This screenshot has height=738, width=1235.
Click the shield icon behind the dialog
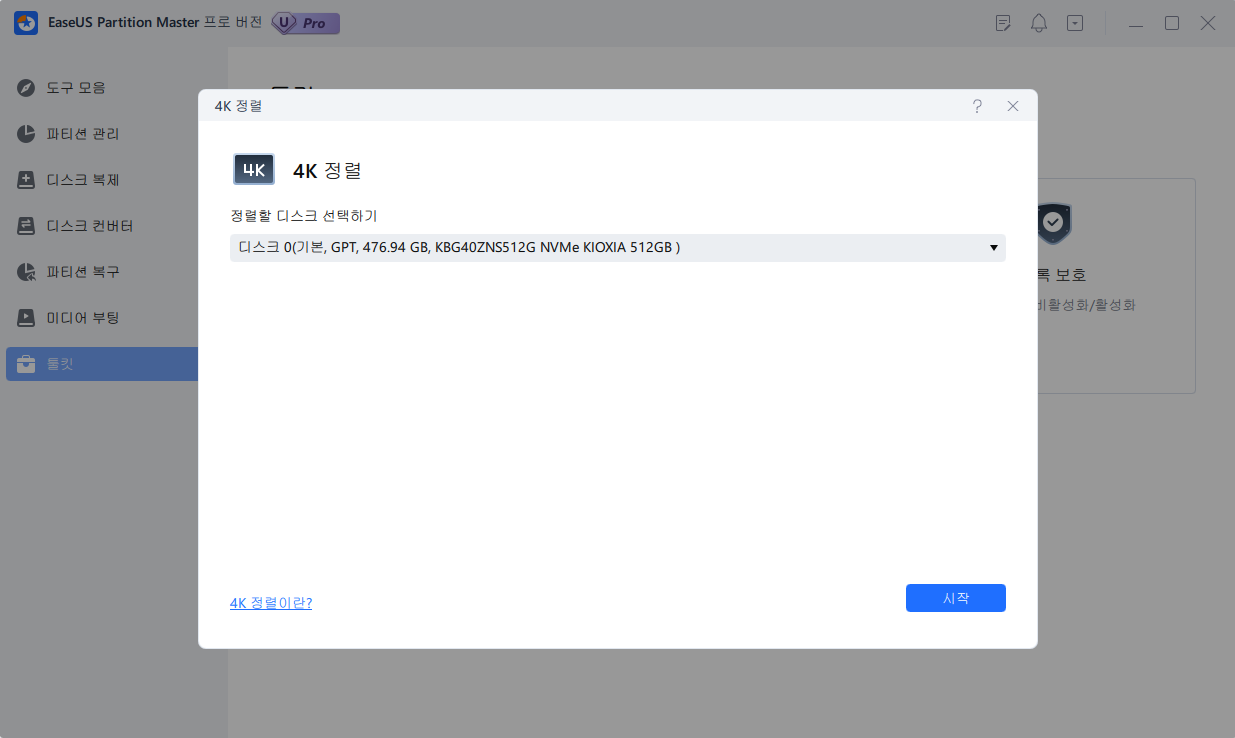click(1053, 224)
